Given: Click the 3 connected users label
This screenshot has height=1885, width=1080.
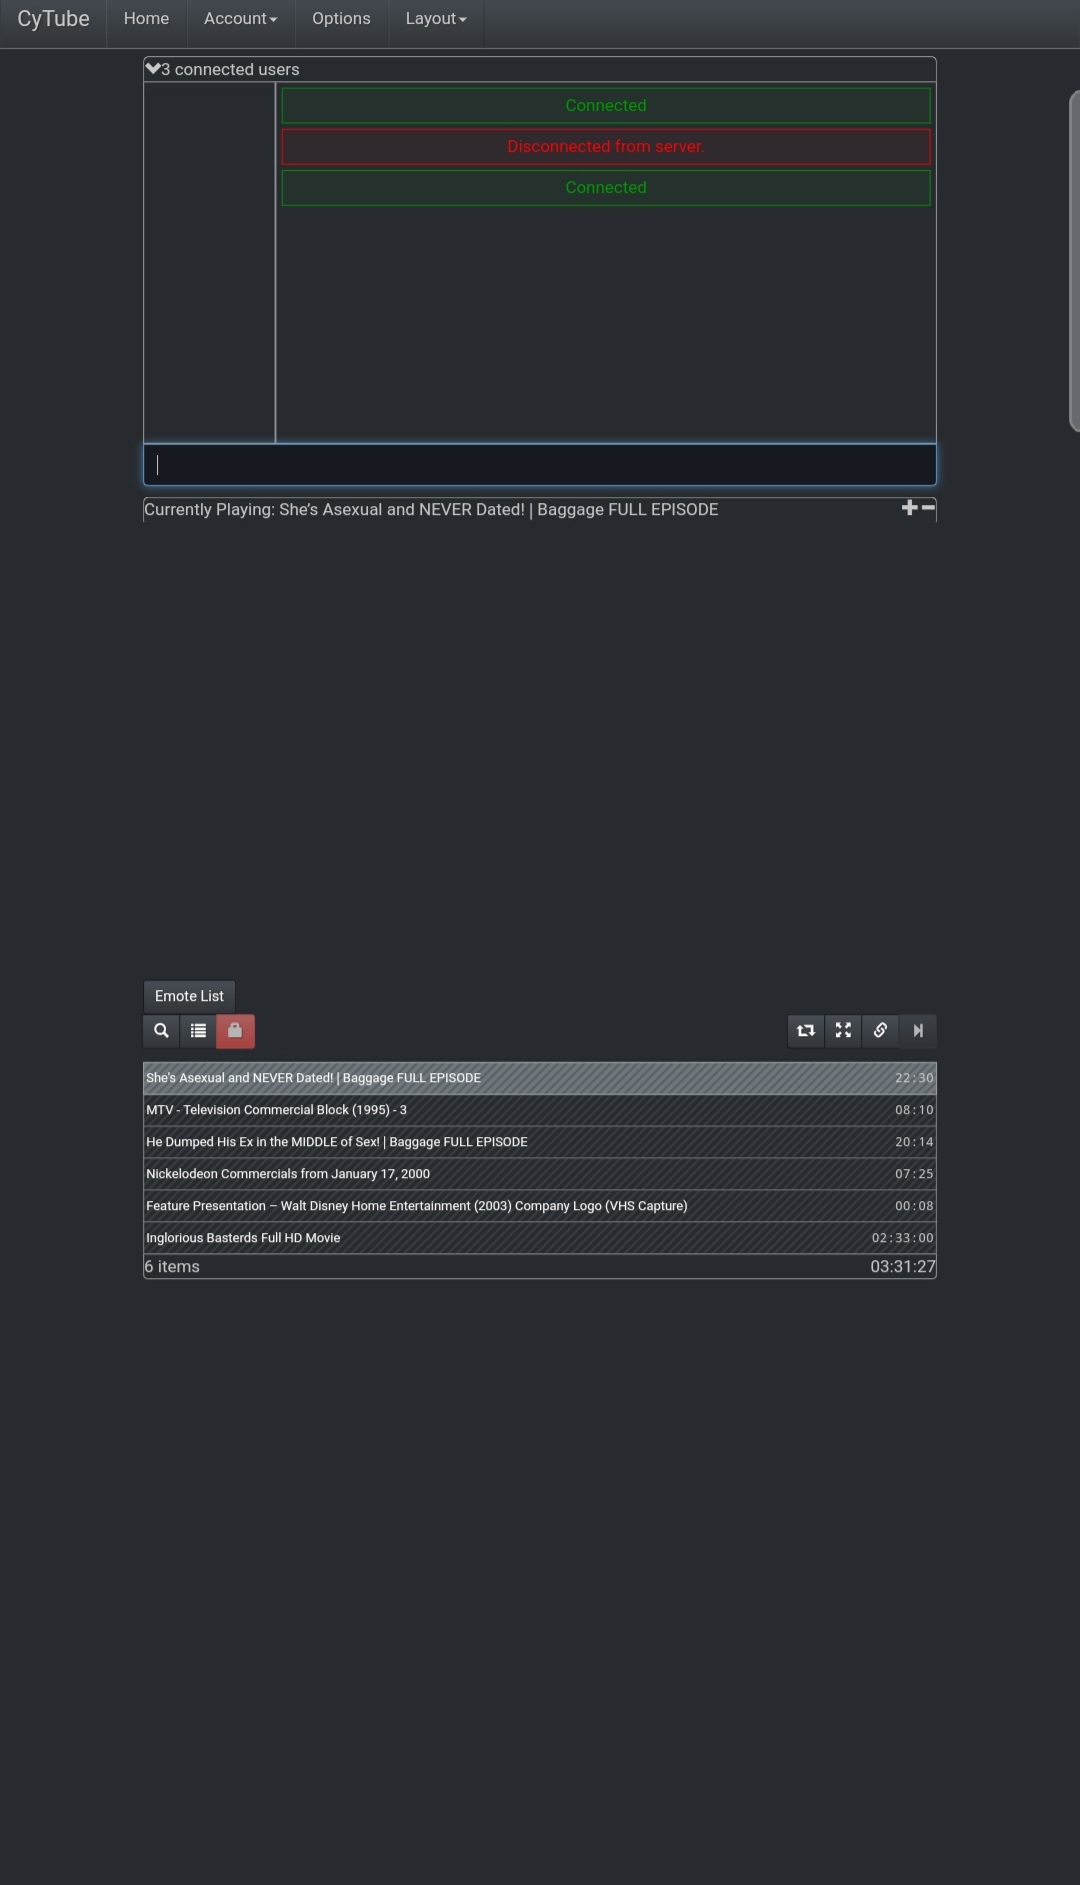Looking at the screenshot, I should click(230, 69).
